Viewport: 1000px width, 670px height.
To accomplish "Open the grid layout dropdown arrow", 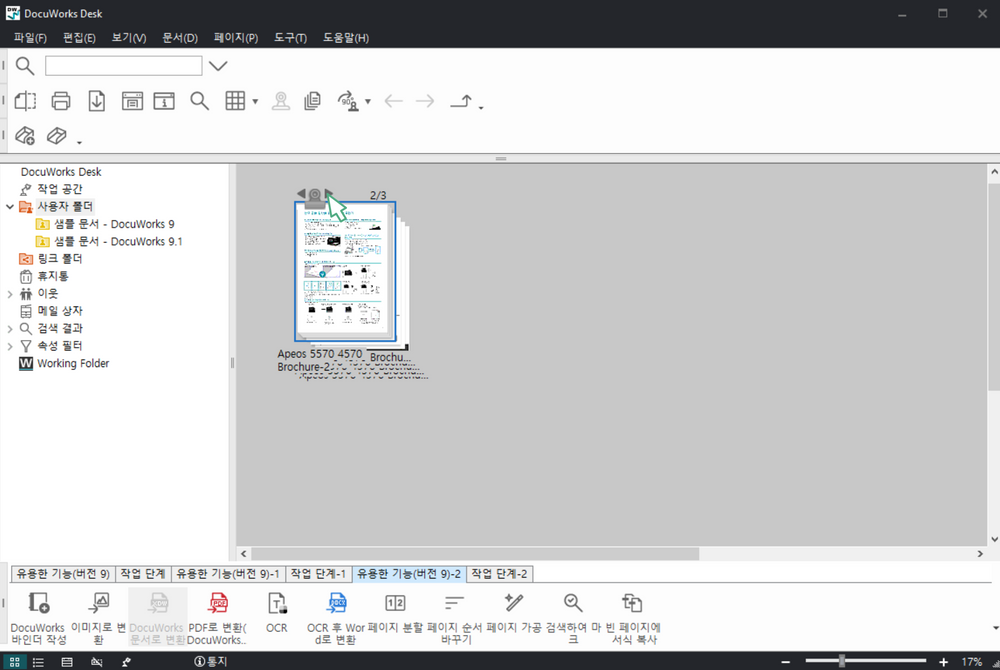I will pos(256,102).
